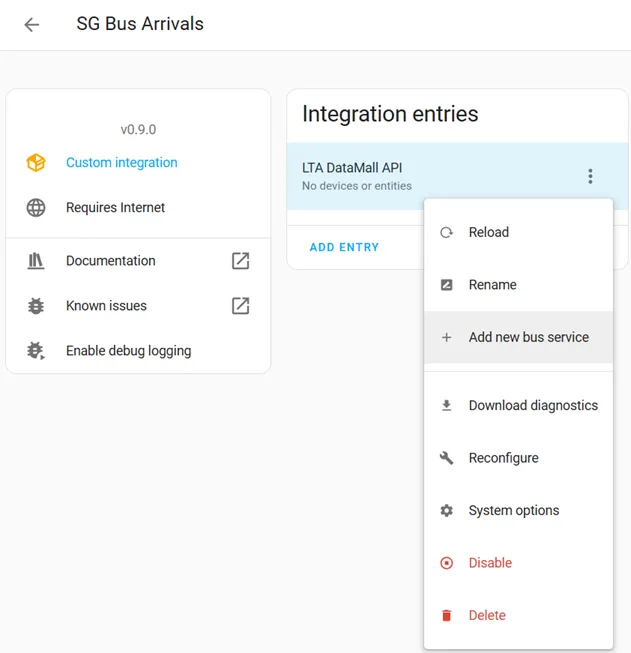Click the bug-play icon for debug logging

pyautogui.click(x=36, y=351)
